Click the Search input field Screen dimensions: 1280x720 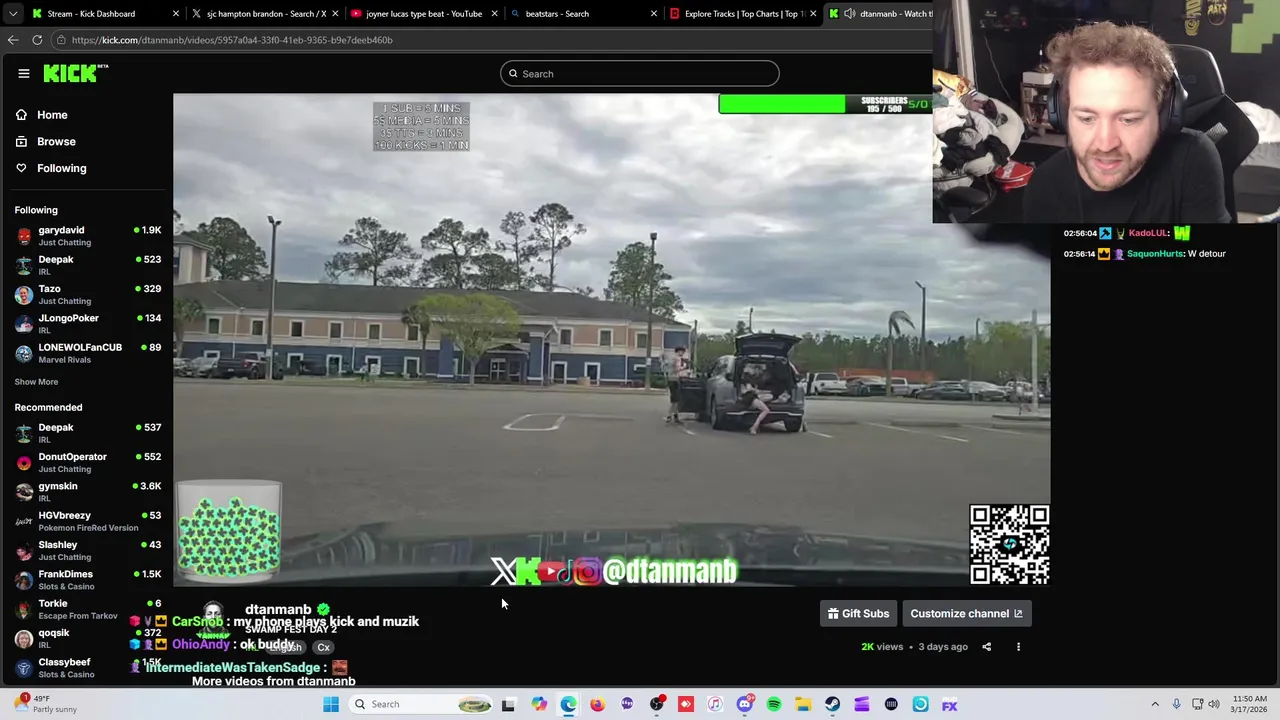(640, 74)
